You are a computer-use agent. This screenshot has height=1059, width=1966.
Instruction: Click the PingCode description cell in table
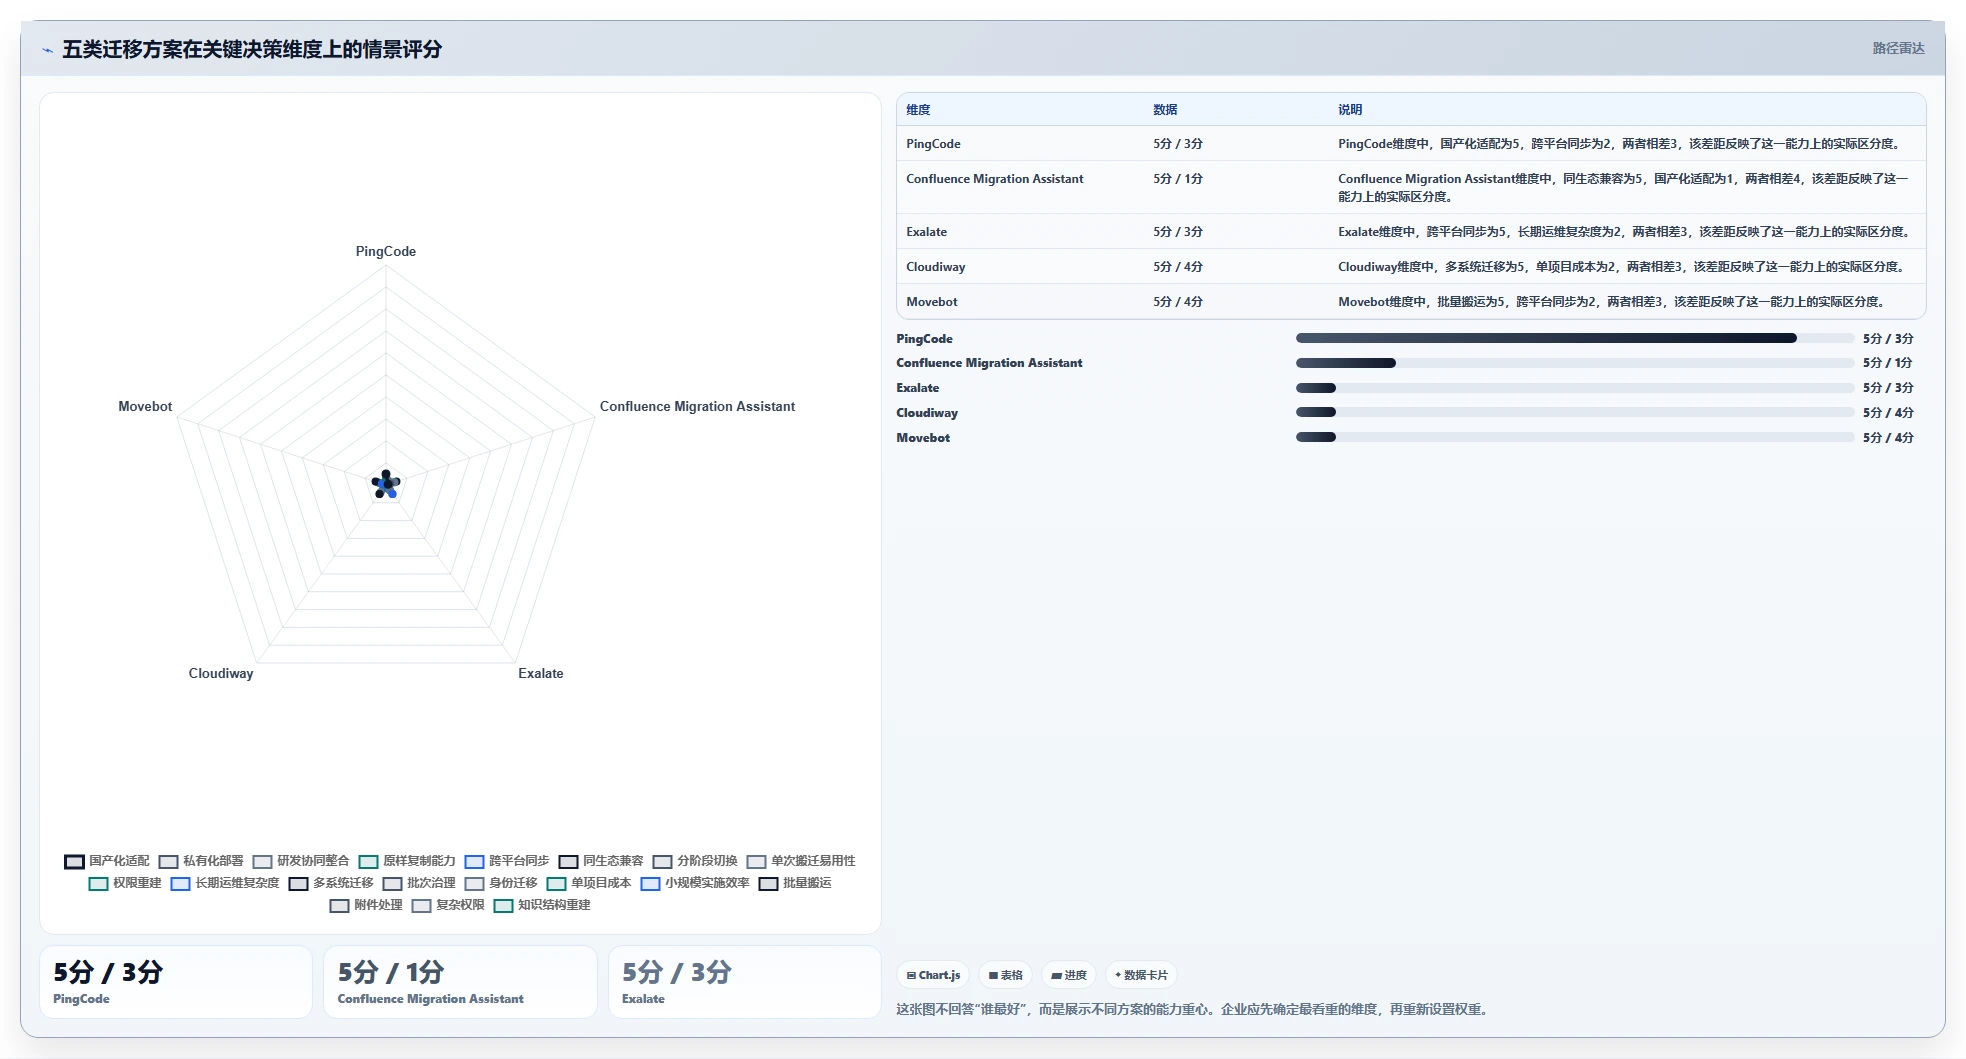pyautogui.click(x=1619, y=144)
